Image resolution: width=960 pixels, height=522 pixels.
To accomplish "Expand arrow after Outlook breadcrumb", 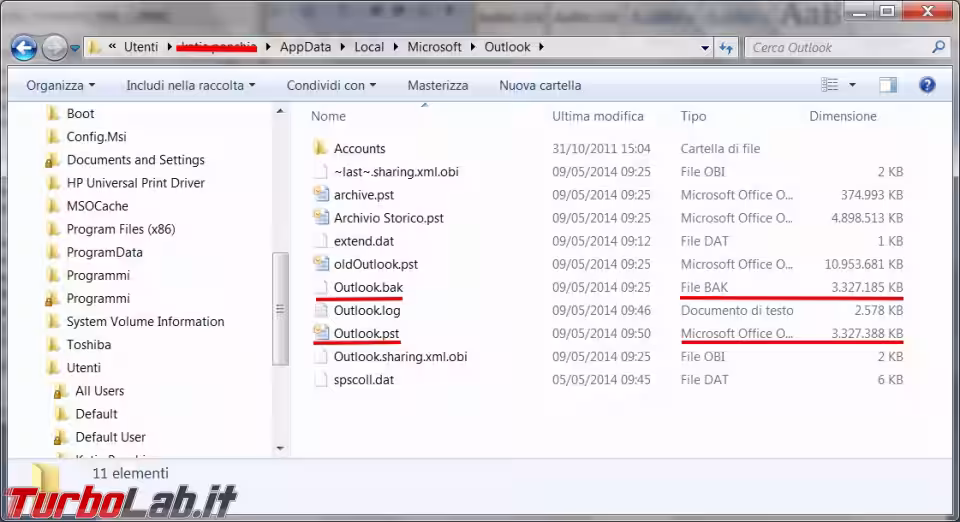I will (x=541, y=47).
